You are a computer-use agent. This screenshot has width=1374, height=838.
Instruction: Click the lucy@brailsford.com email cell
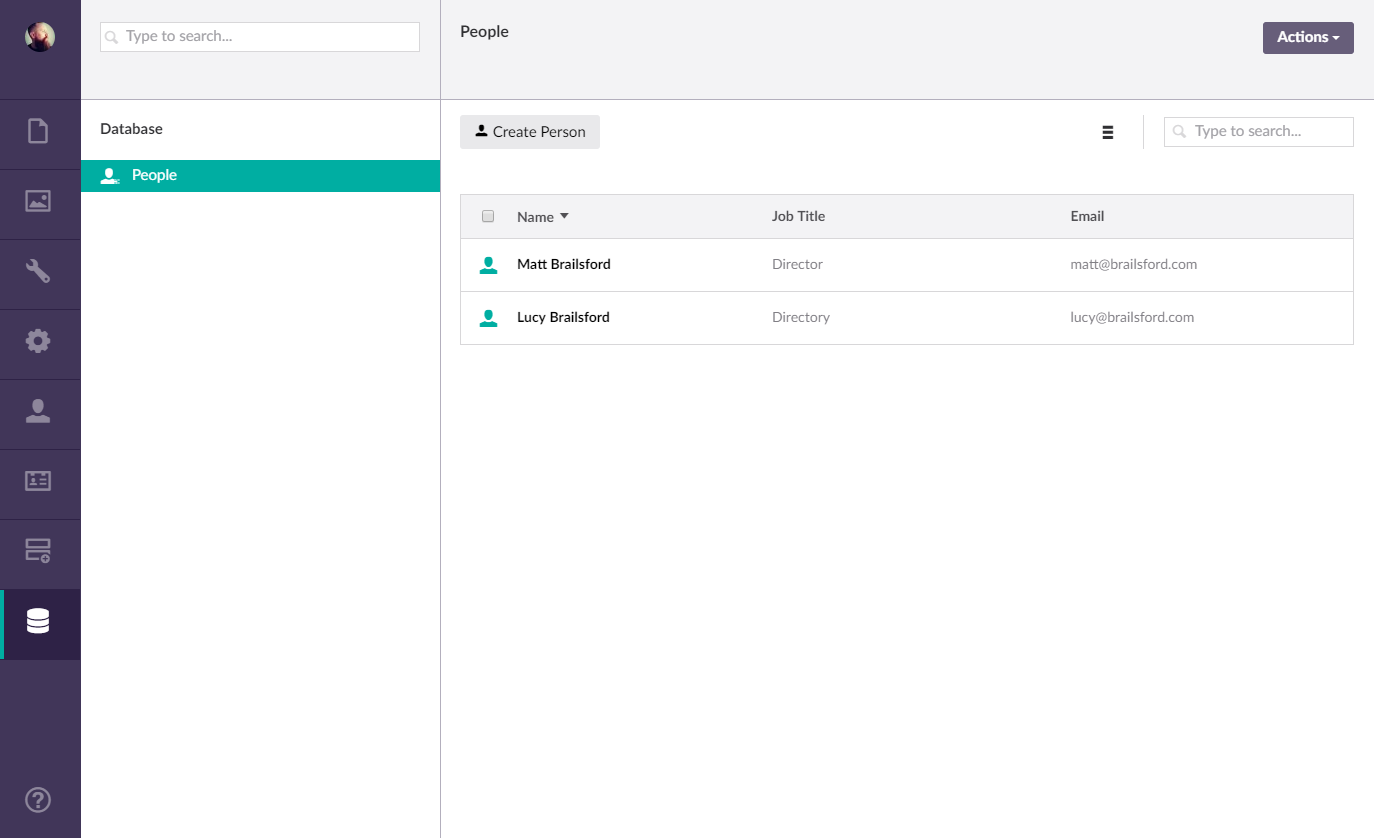[1132, 318]
